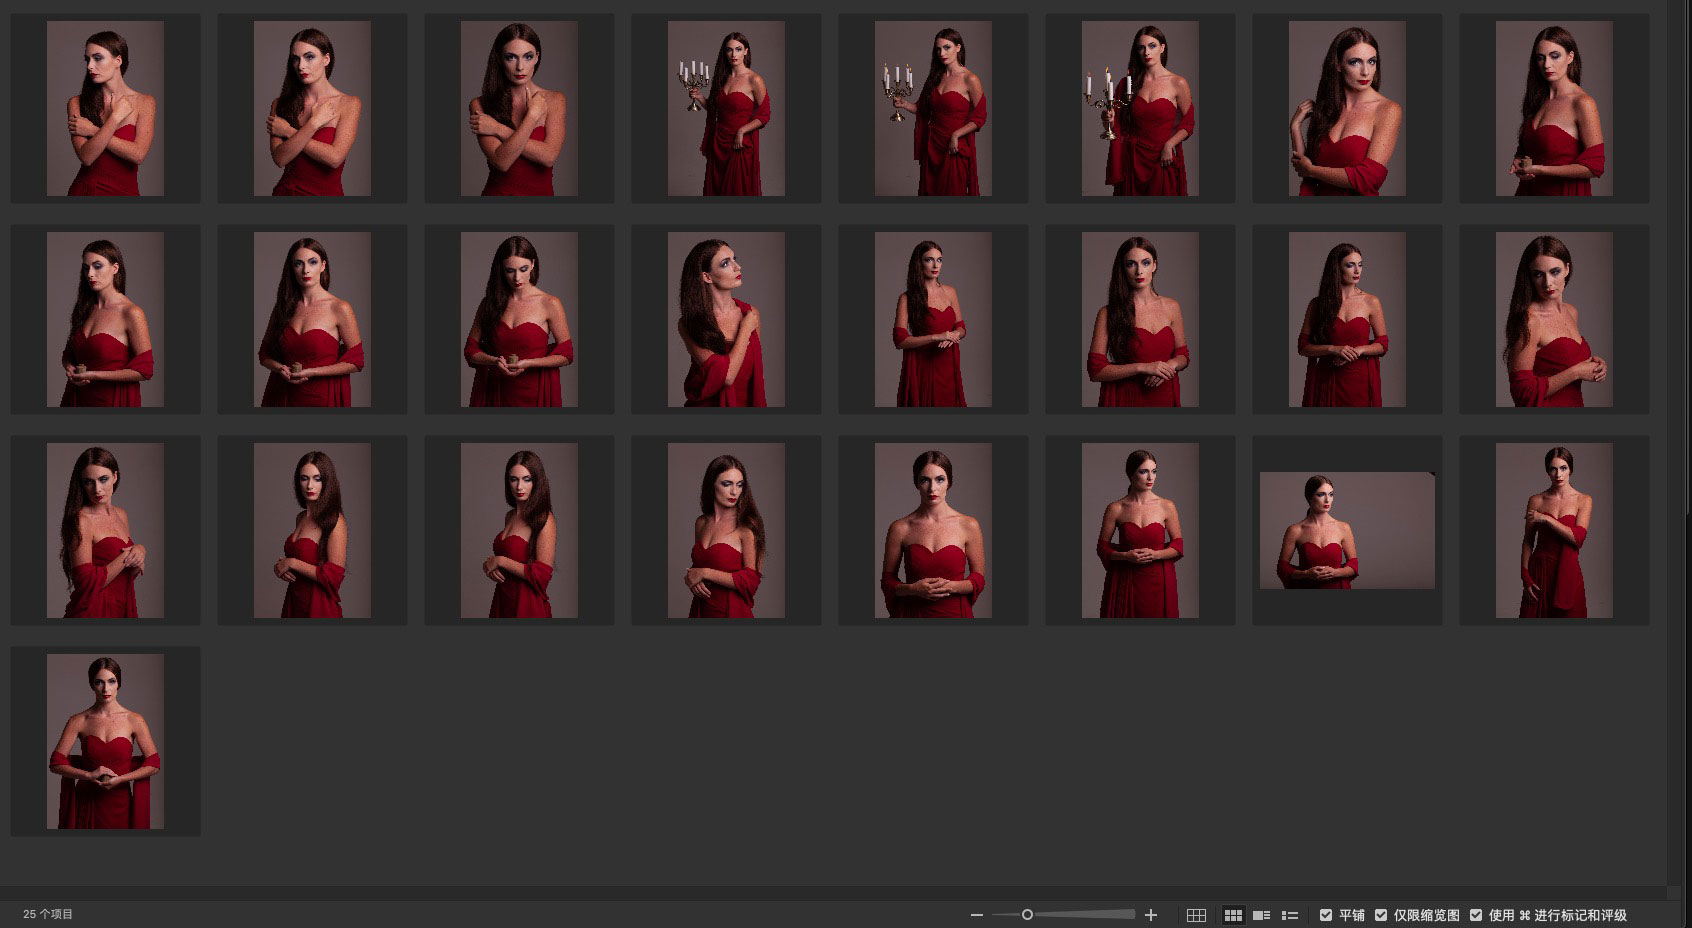Click the plus icon to enlarge thumbnails

click(x=1151, y=915)
